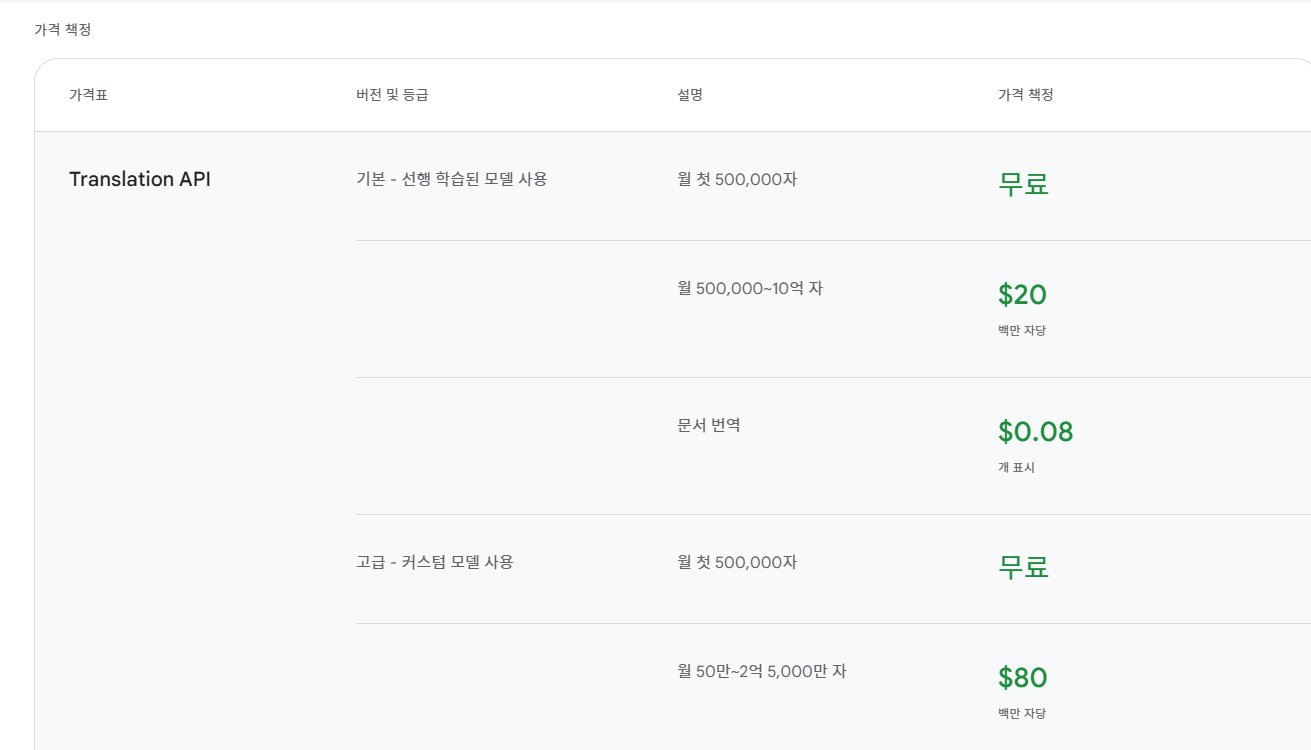
Task: Click the 가격 책정 column header in table
Action: [x=1026, y=95]
